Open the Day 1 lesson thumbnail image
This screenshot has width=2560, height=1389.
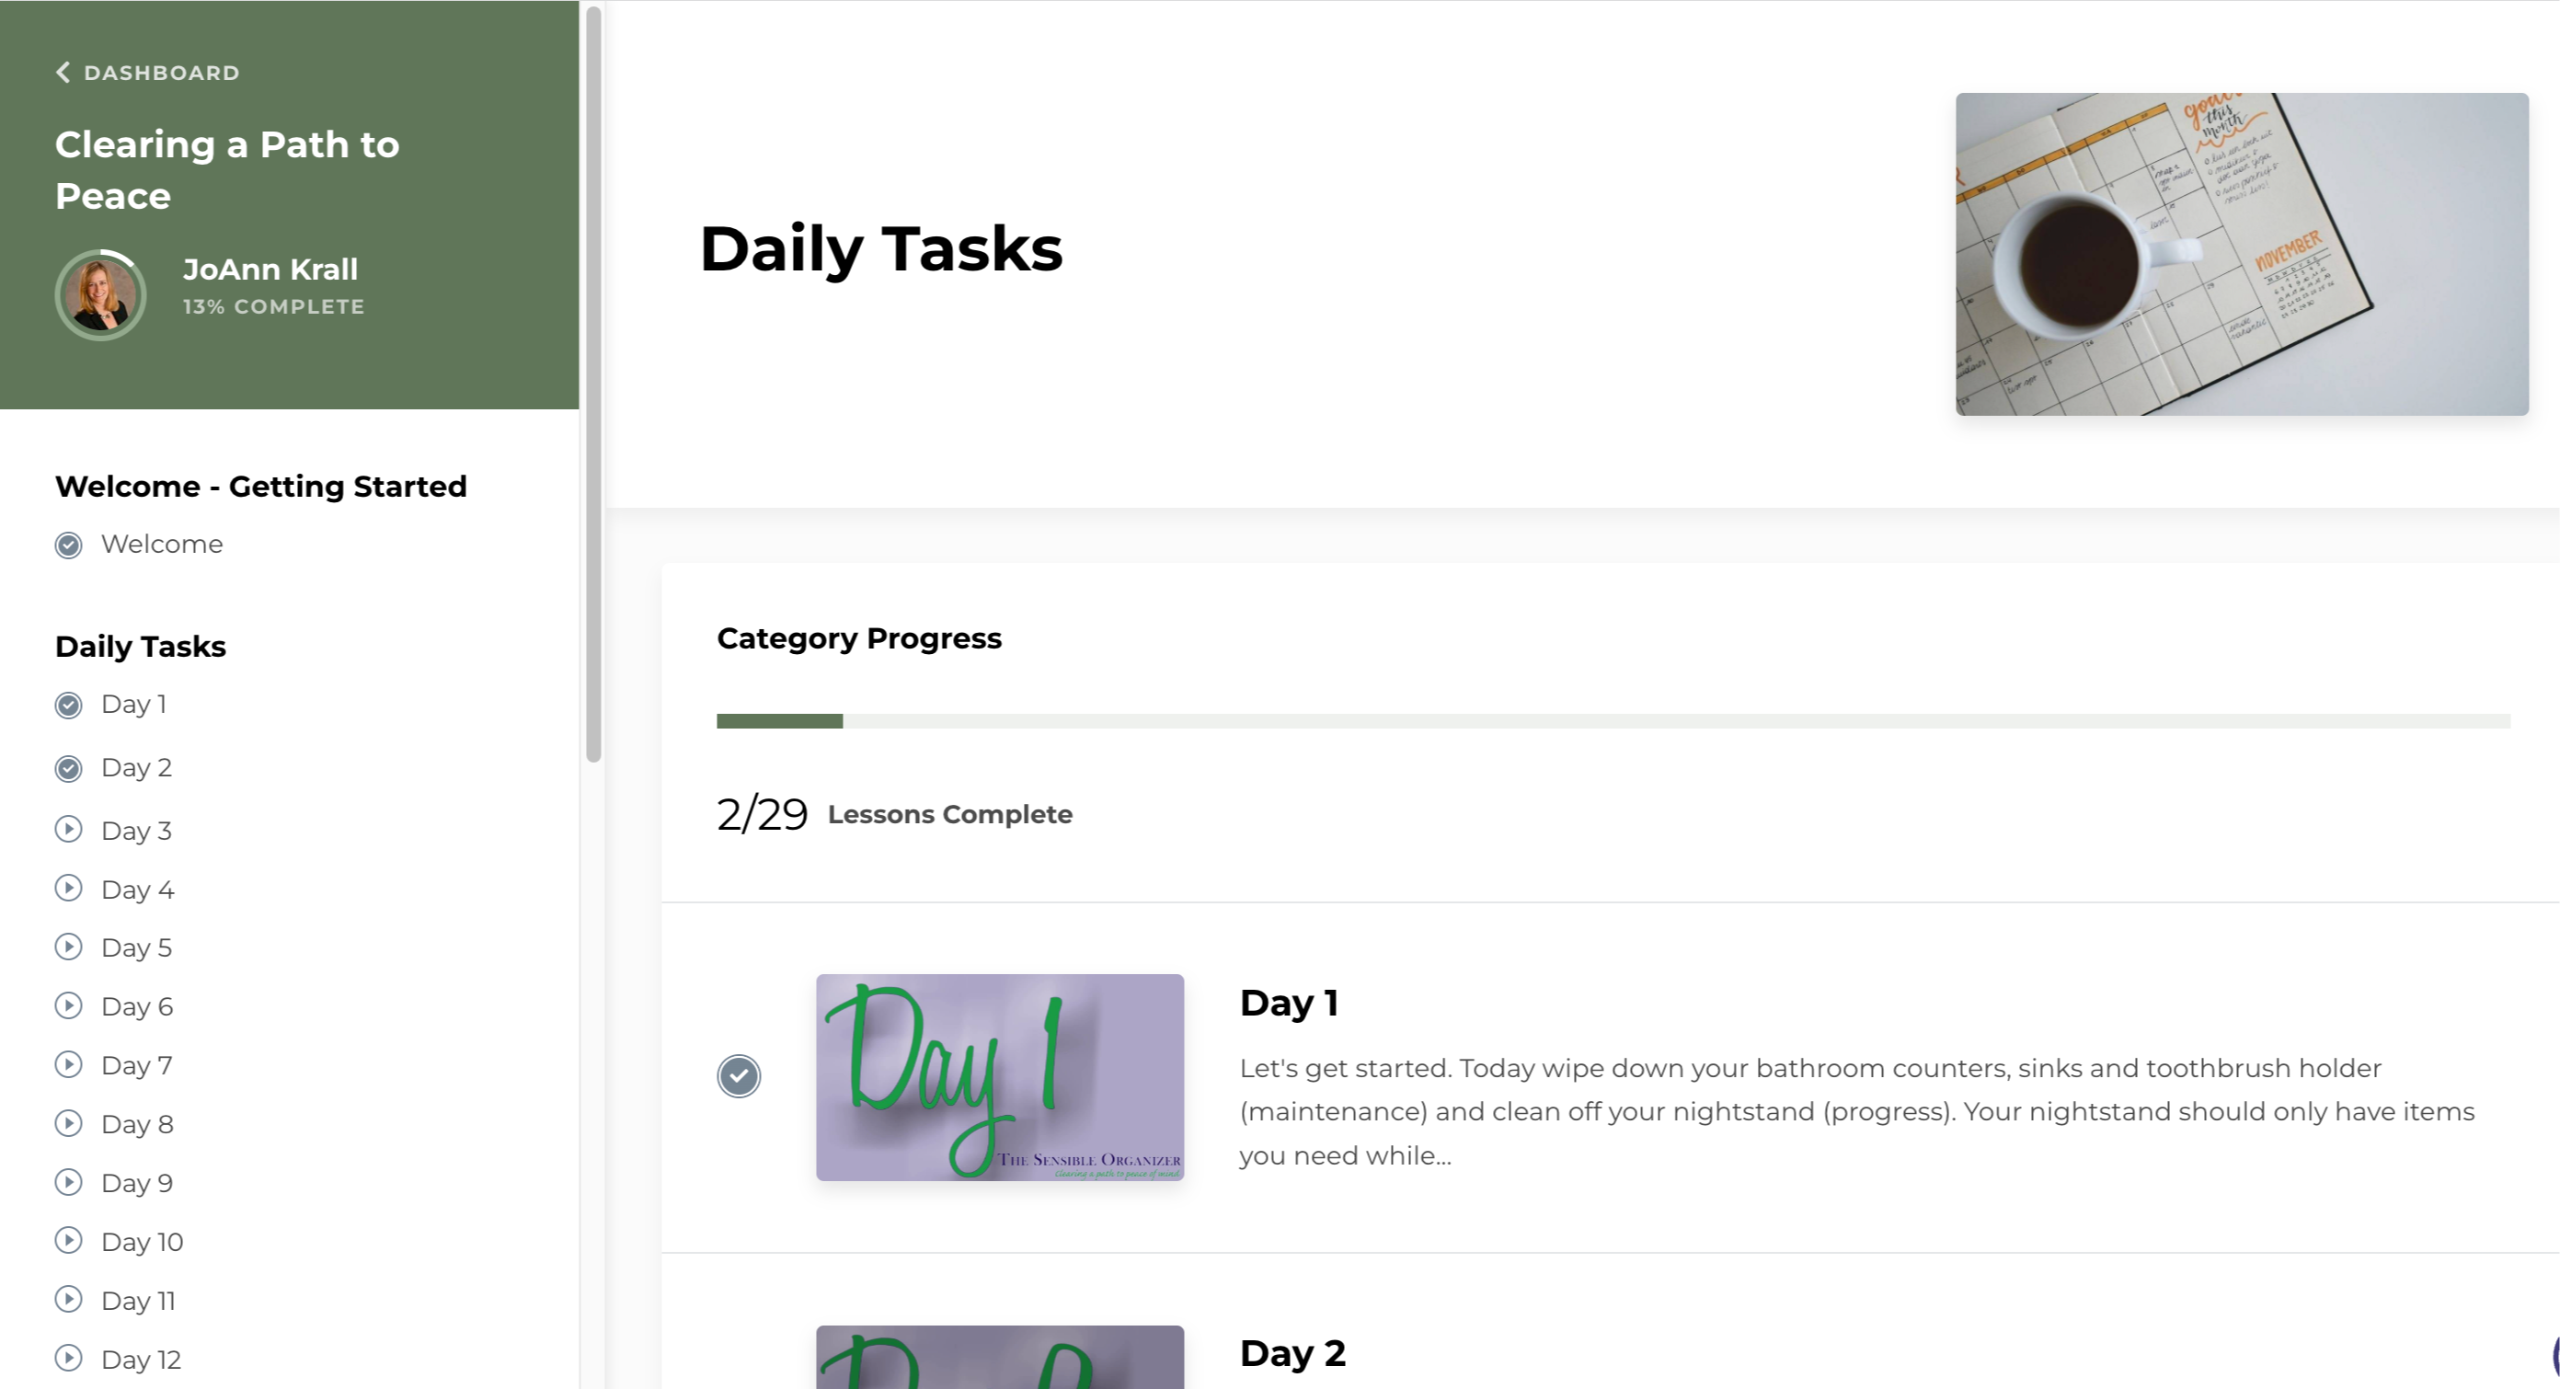[x=1000, y=1077]
